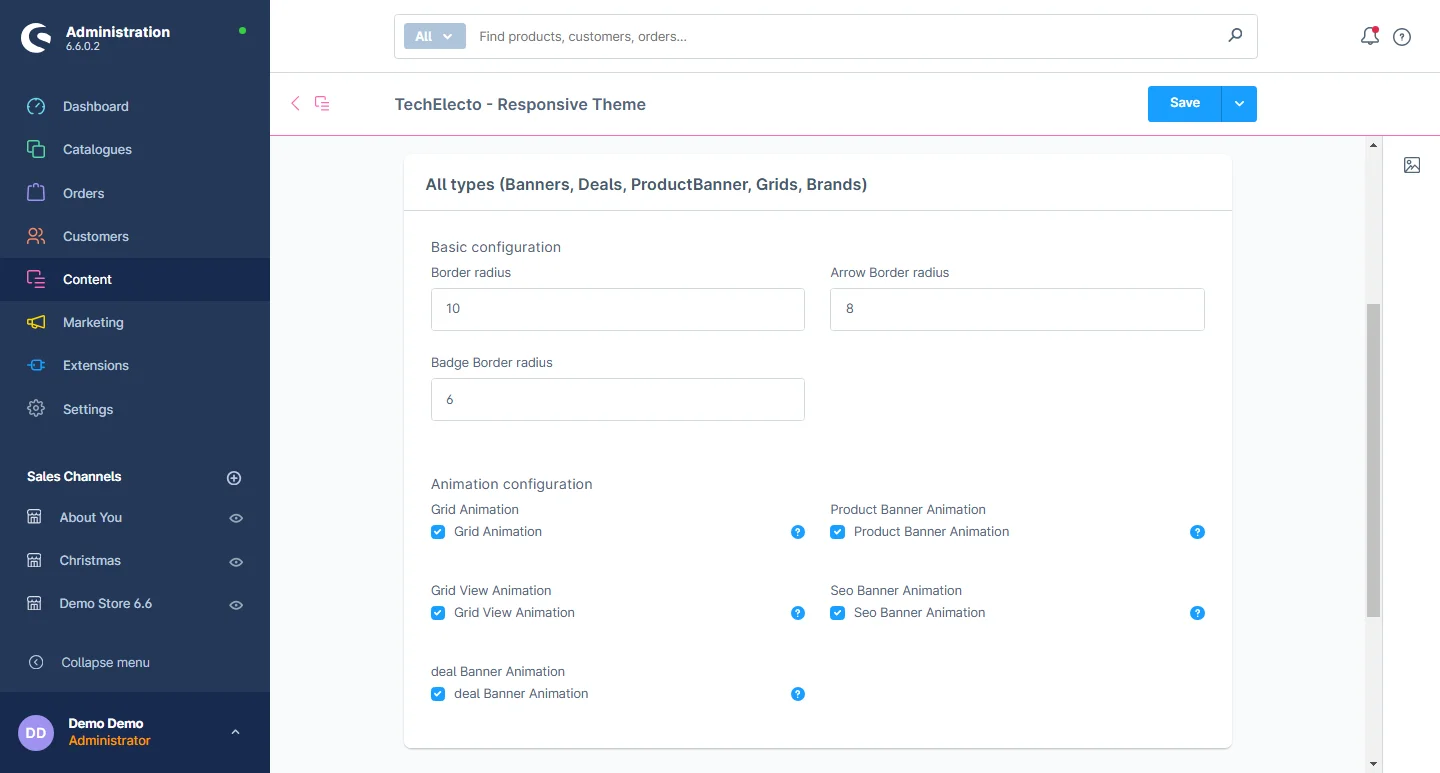
Task: Go to the Extensions menu item
Action: click(x=96, y=365)
